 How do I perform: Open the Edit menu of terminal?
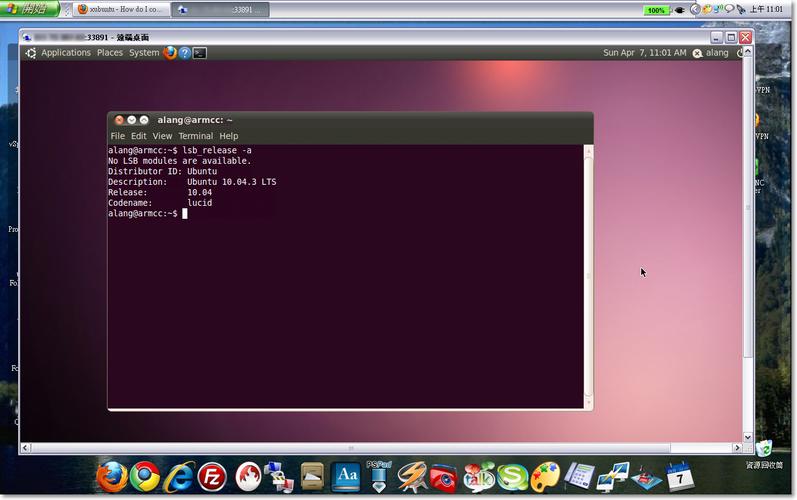click(138, 136)
